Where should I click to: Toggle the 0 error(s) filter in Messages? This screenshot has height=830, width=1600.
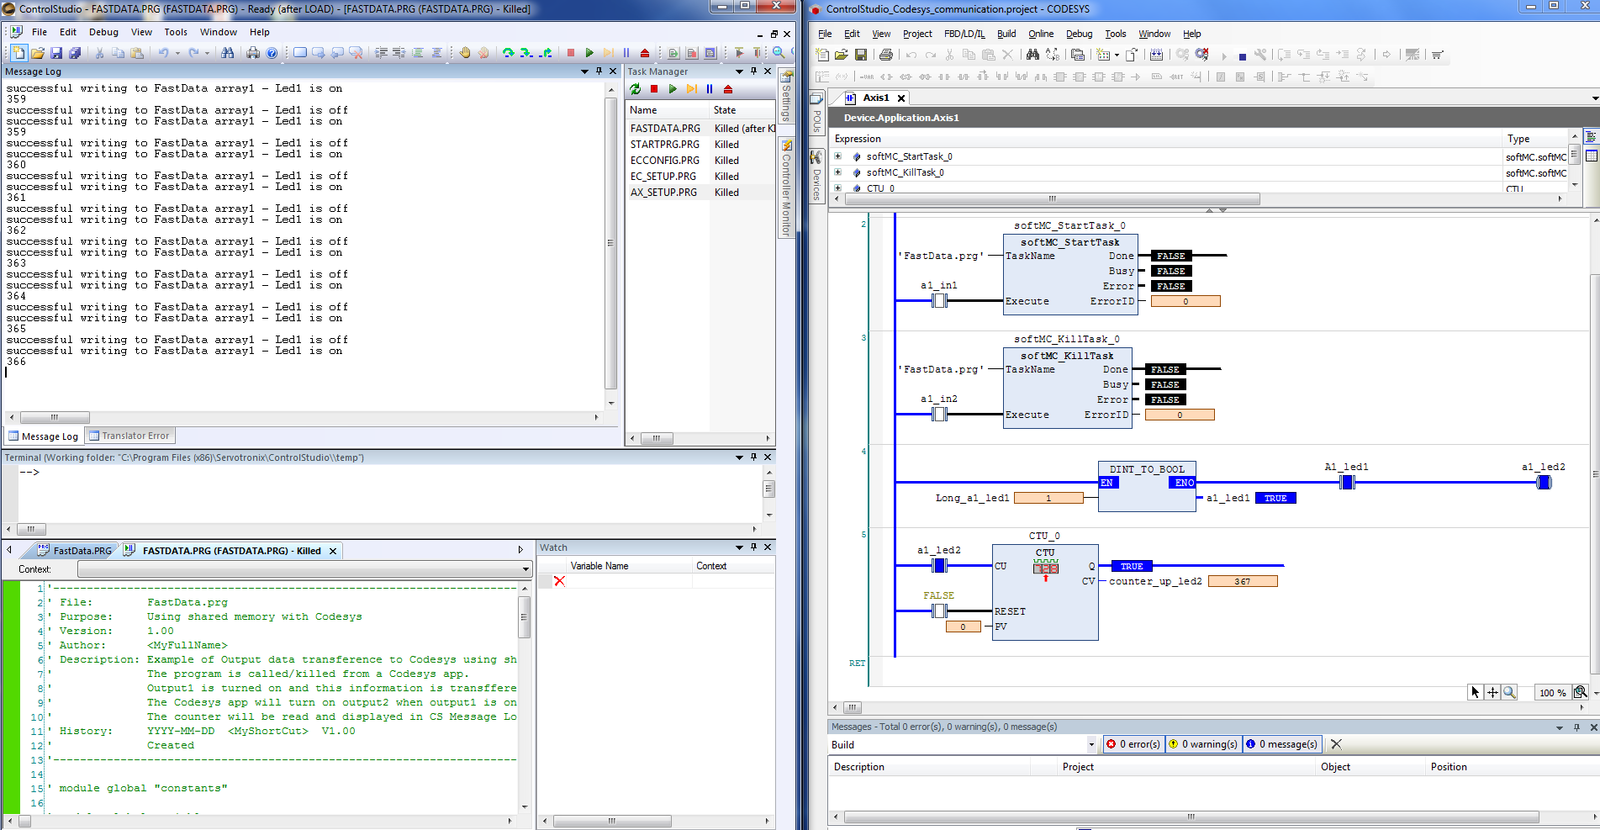(1133, 744)
